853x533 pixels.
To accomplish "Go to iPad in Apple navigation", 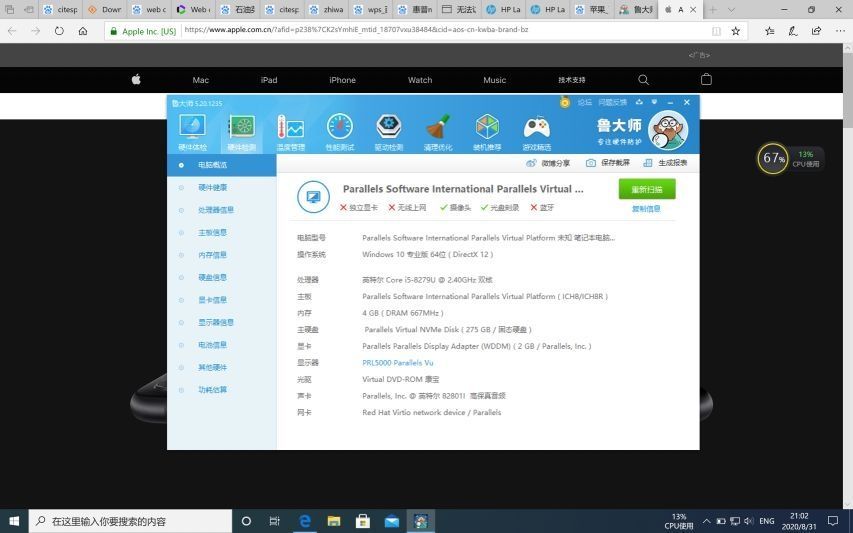I will (x=269, y=80).
